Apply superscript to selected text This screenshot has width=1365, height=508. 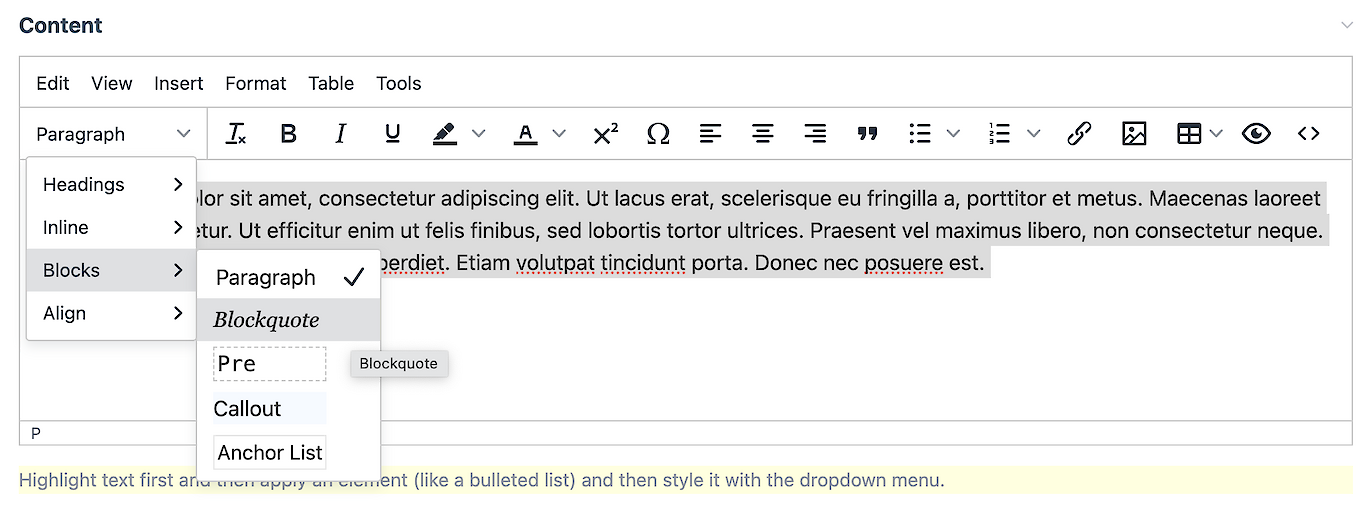(x=605, y=134)
